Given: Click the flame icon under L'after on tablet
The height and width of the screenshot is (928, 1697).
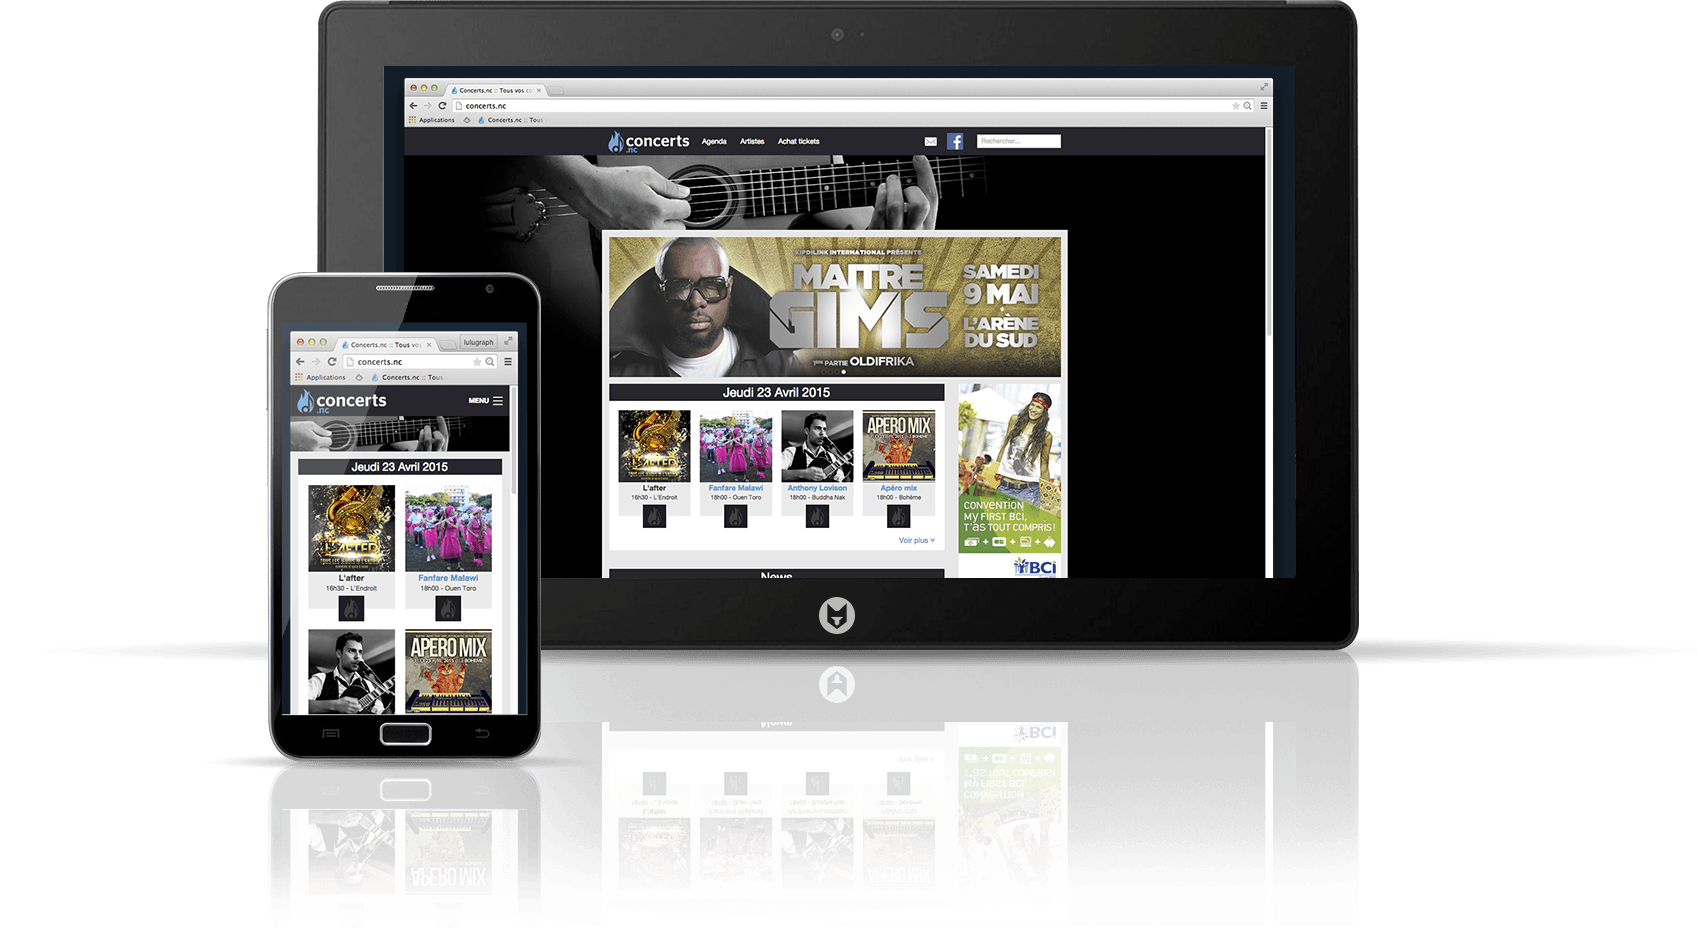Looking at the screenshot, I should pos(654,516).
